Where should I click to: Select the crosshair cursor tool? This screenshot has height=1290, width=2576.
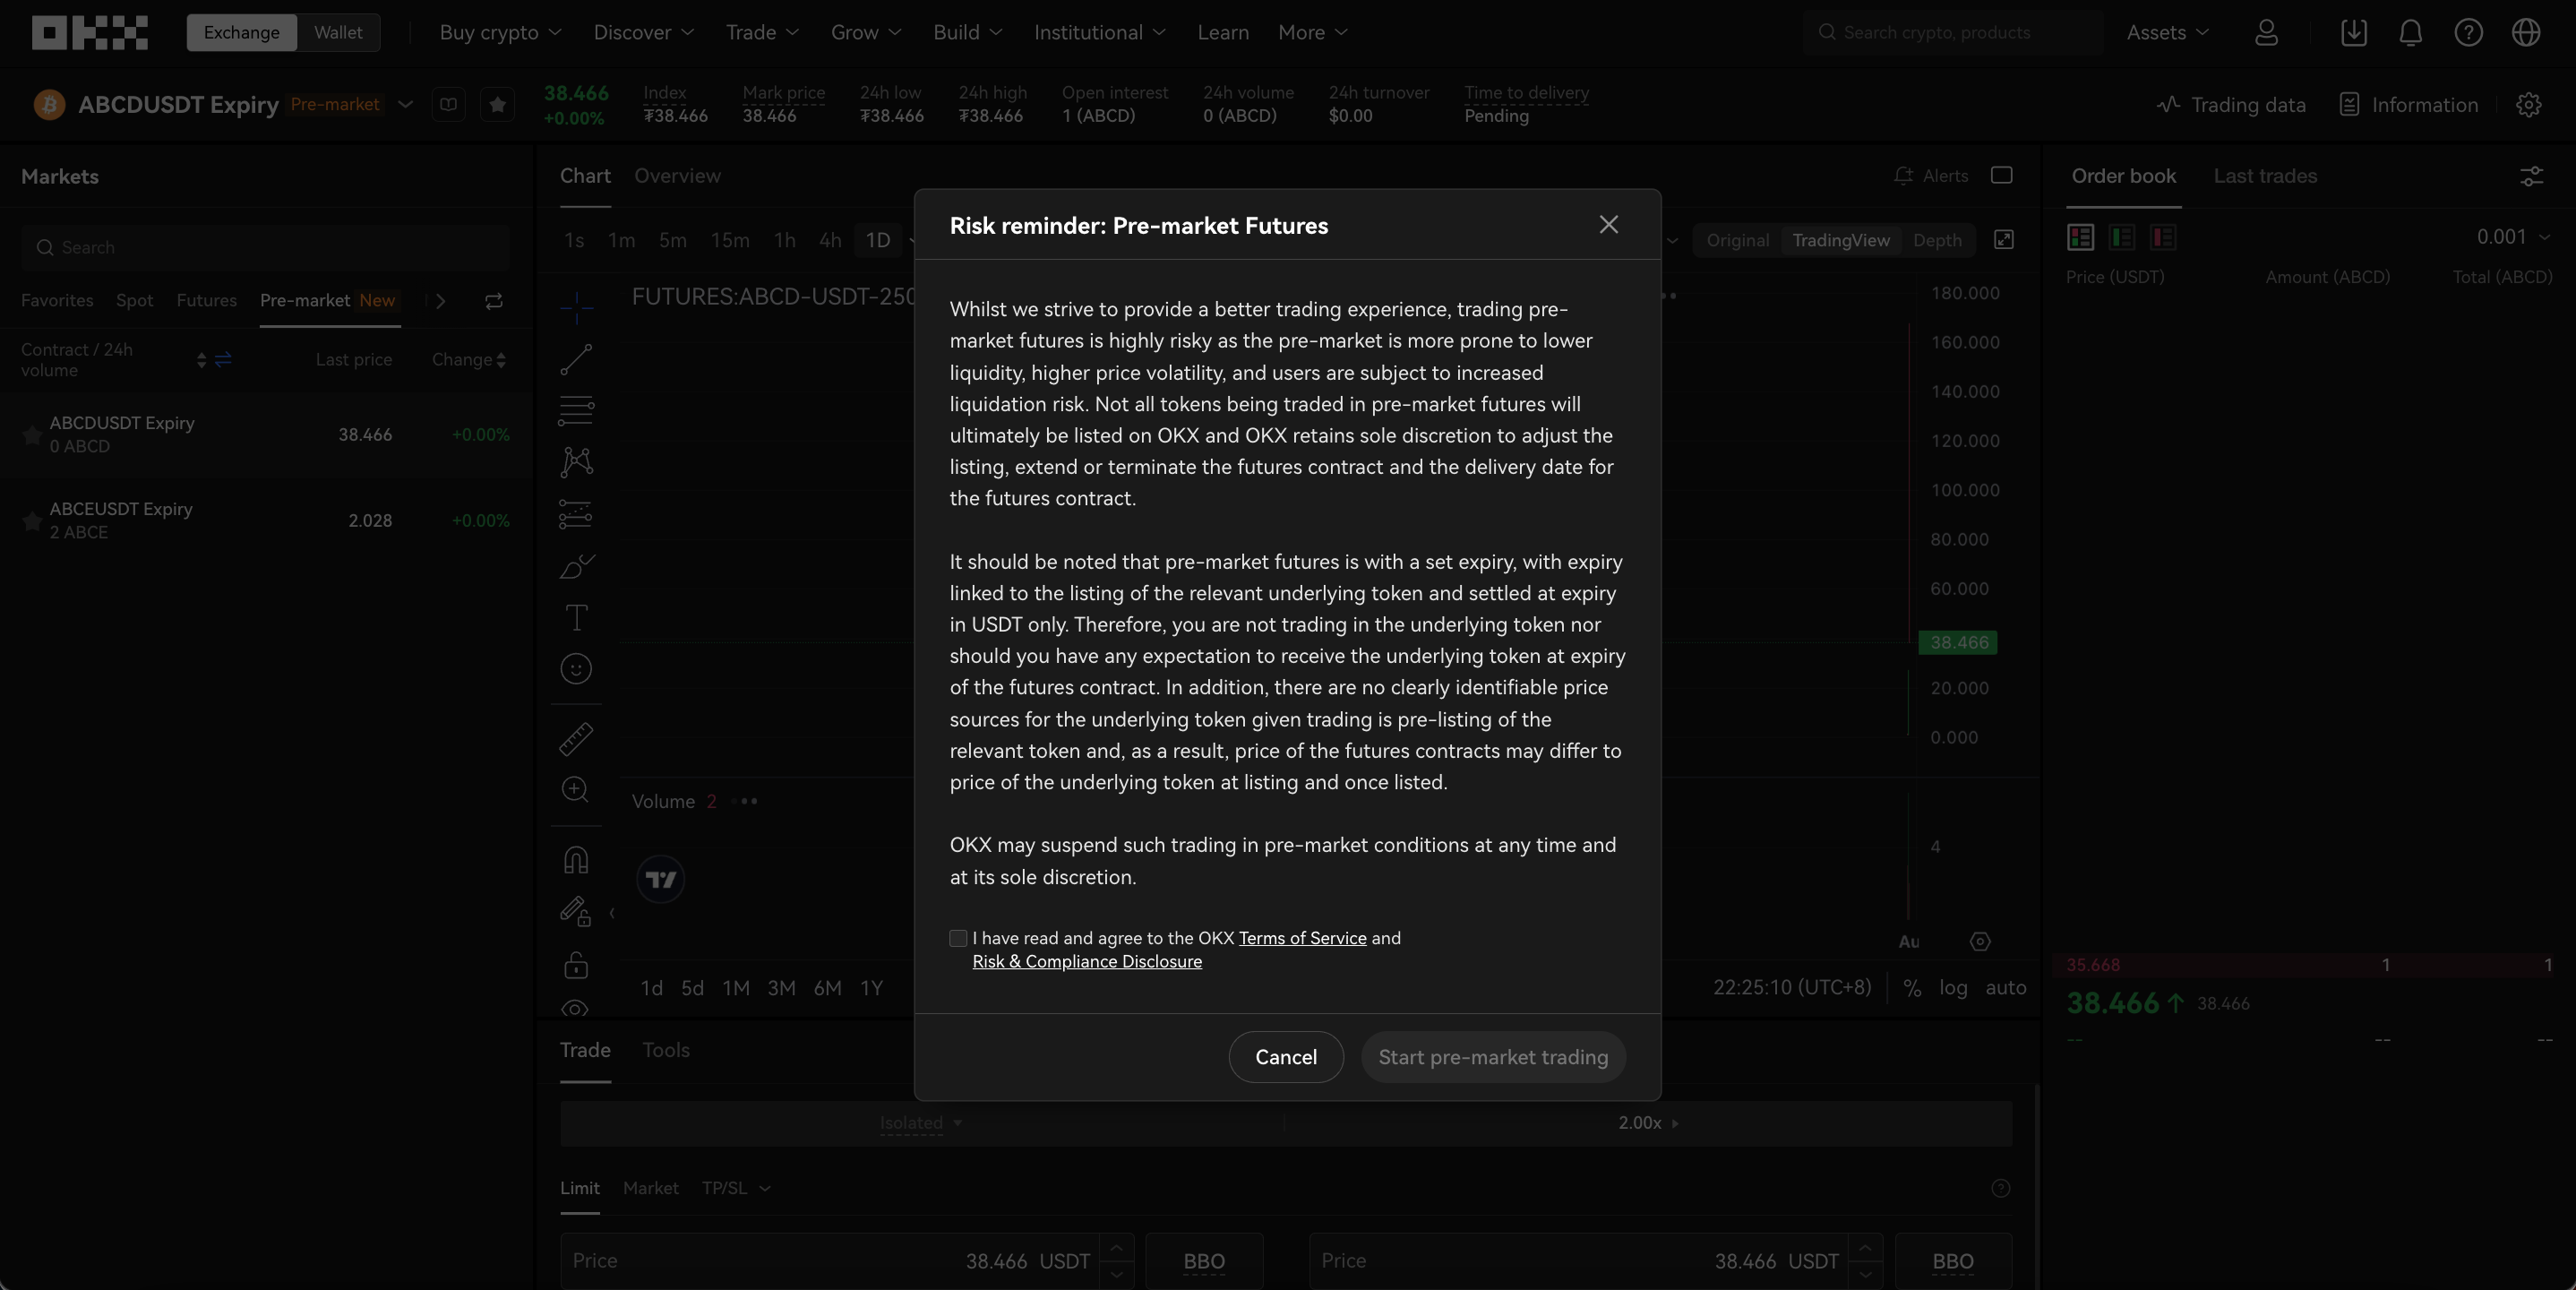(576, 308)
